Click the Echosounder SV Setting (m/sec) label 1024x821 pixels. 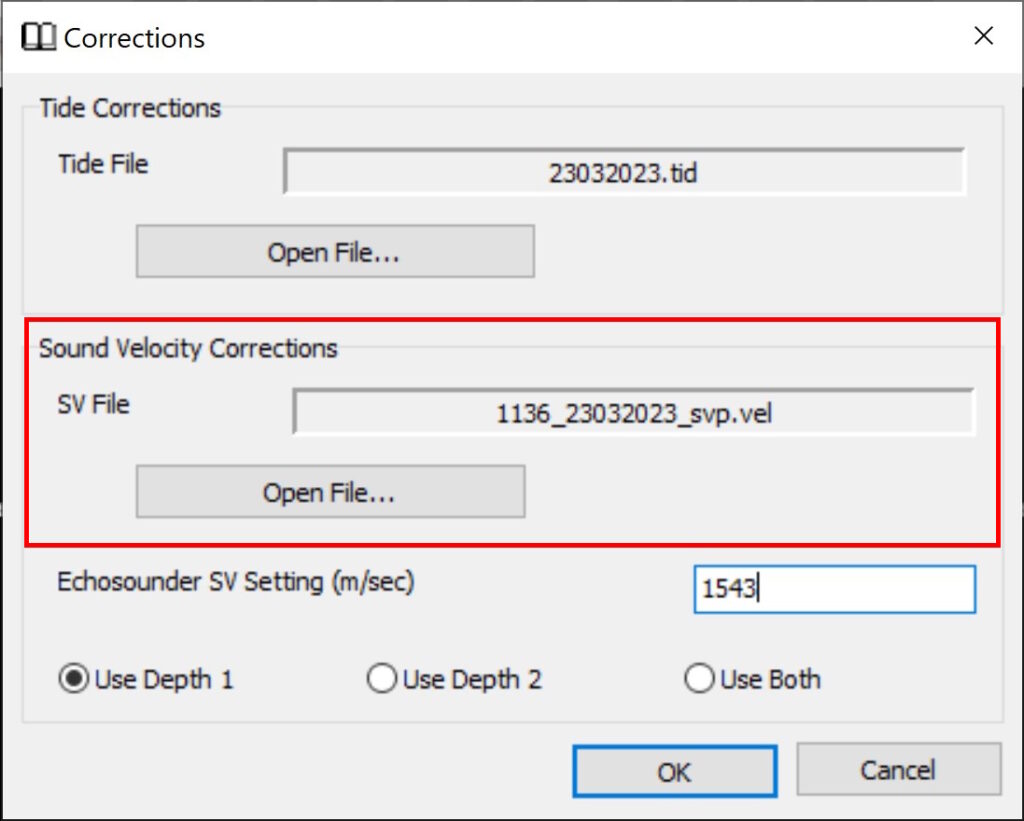click(x=236, y=582)
